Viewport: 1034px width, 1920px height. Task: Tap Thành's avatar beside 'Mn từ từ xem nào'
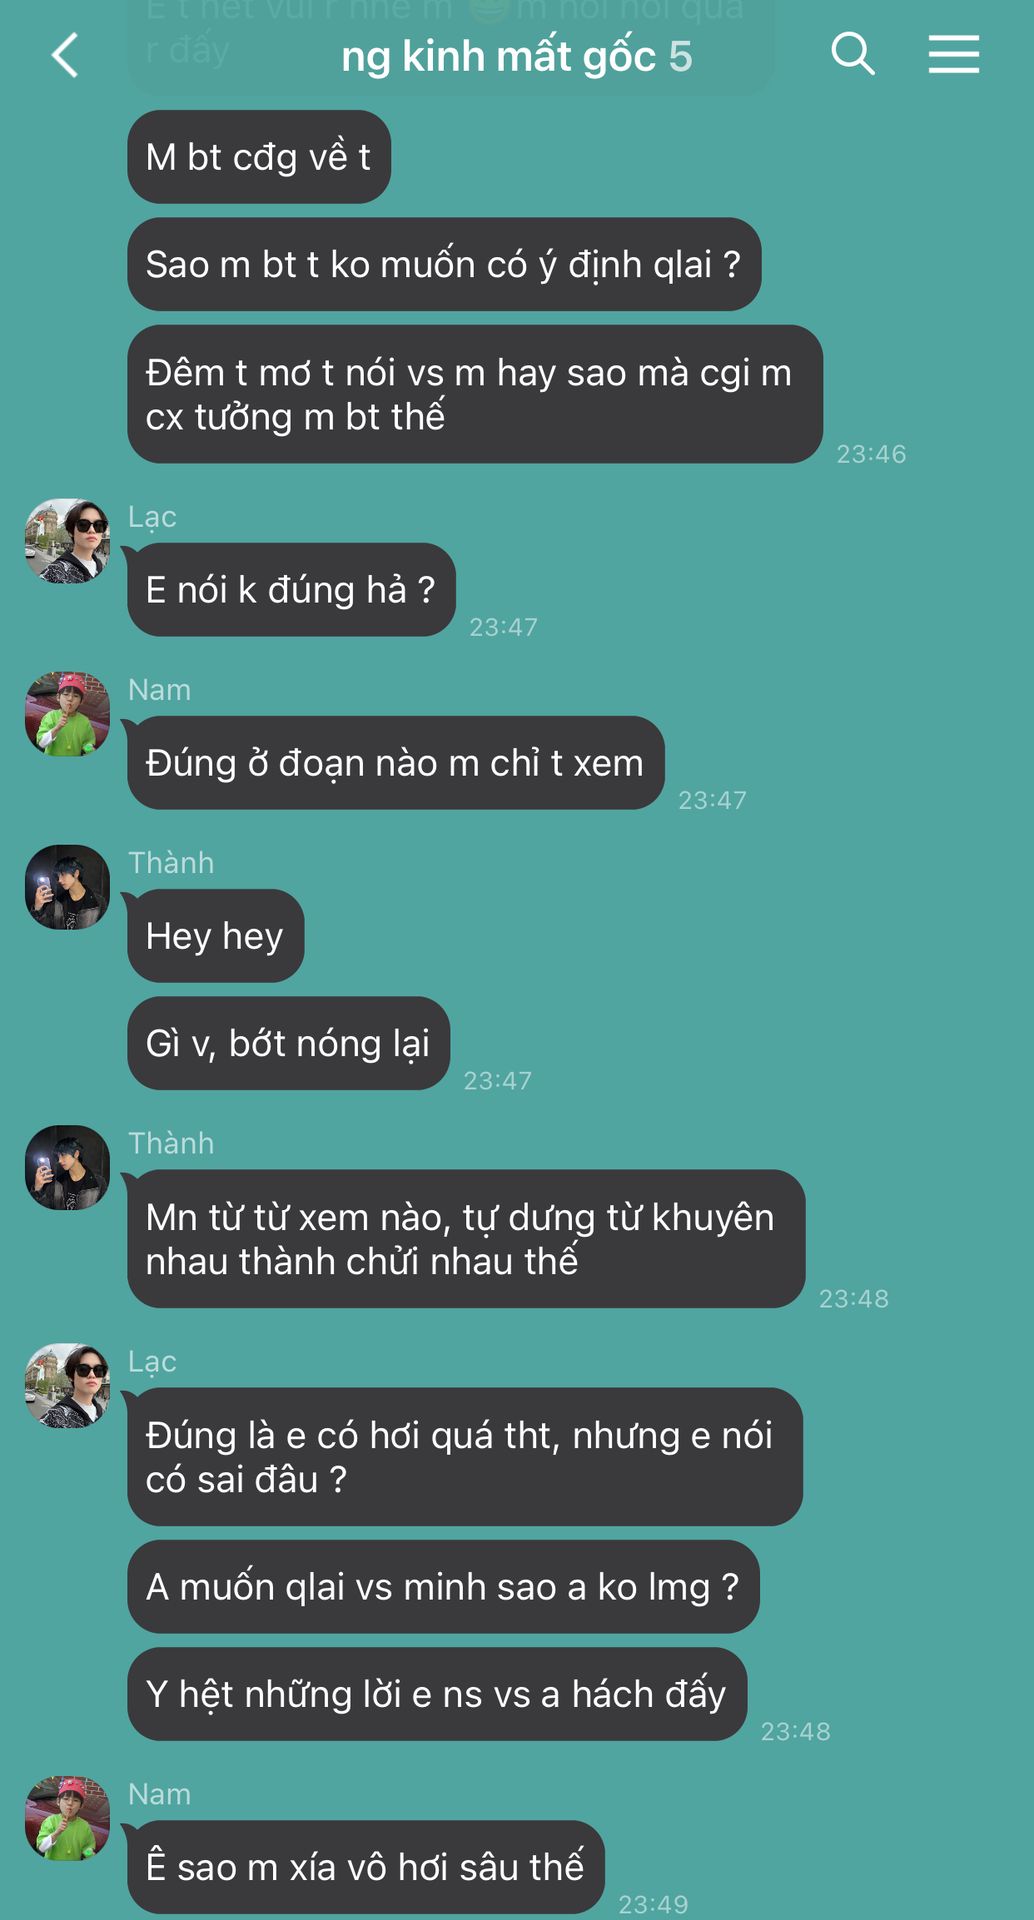point(67,1167)
